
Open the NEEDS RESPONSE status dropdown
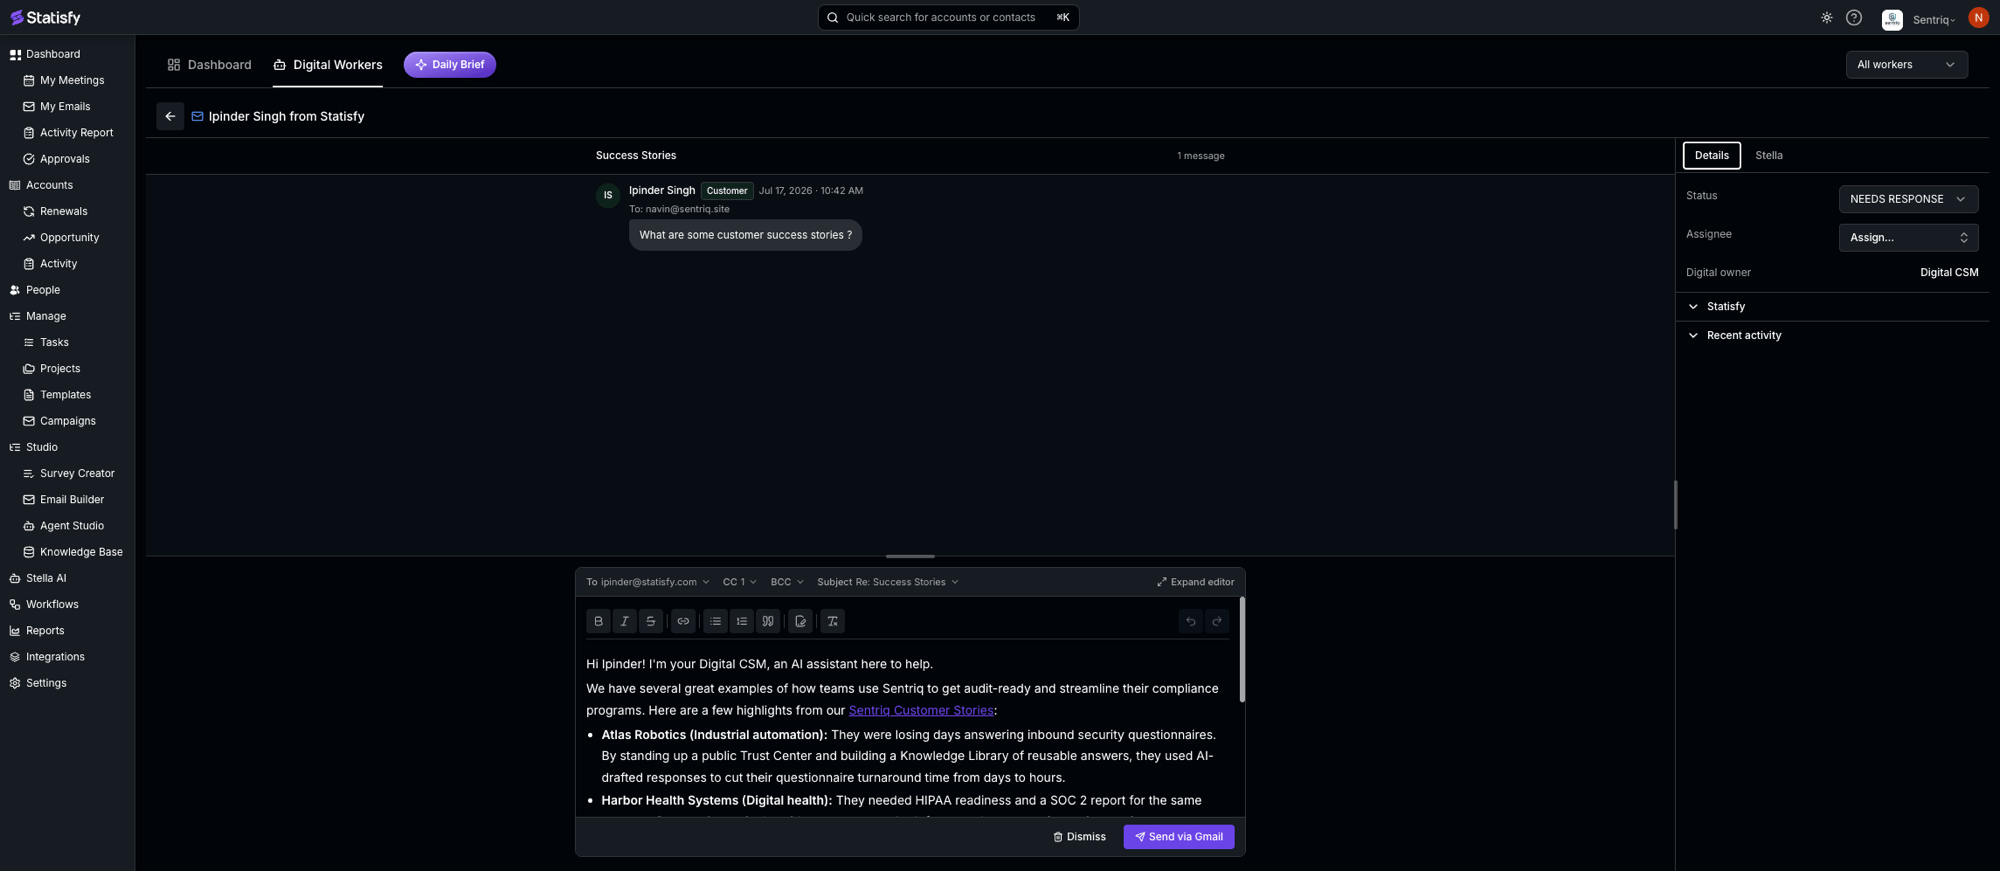(x=1908, y=199)
